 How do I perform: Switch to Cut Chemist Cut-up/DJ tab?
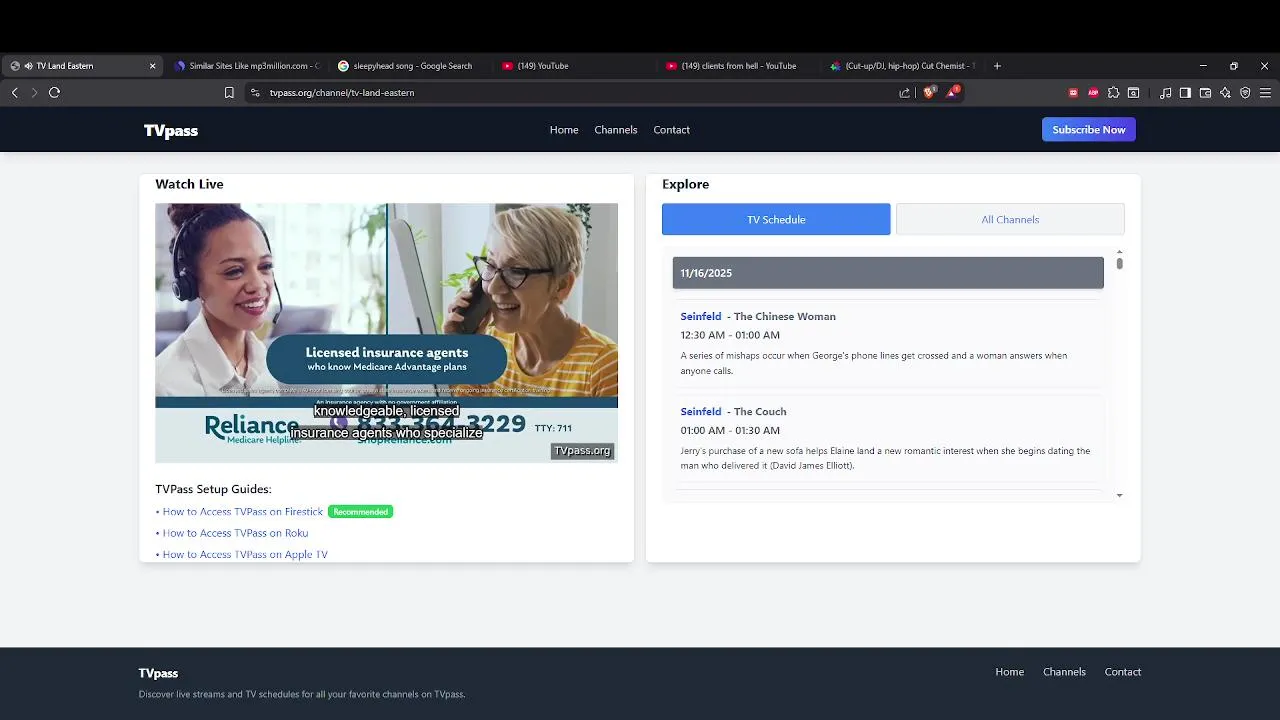tap(902, 66)
